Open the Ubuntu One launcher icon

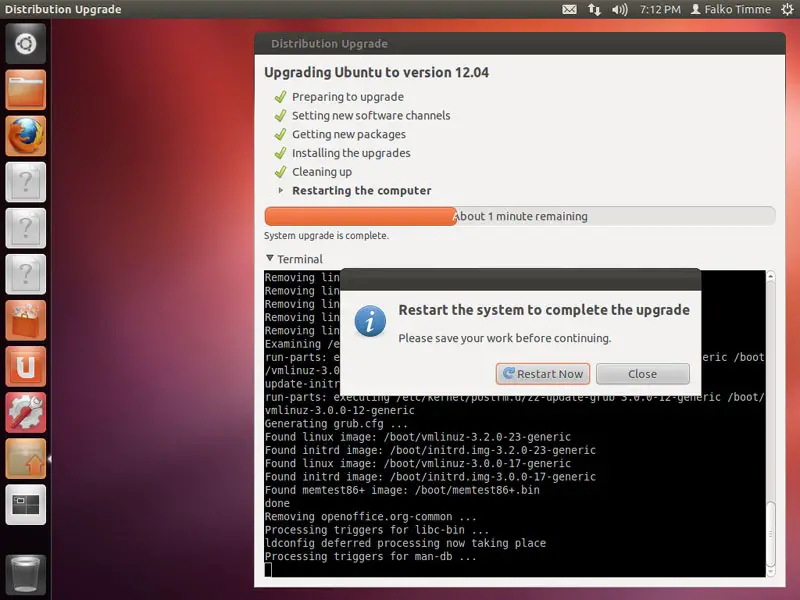point(26,366)
